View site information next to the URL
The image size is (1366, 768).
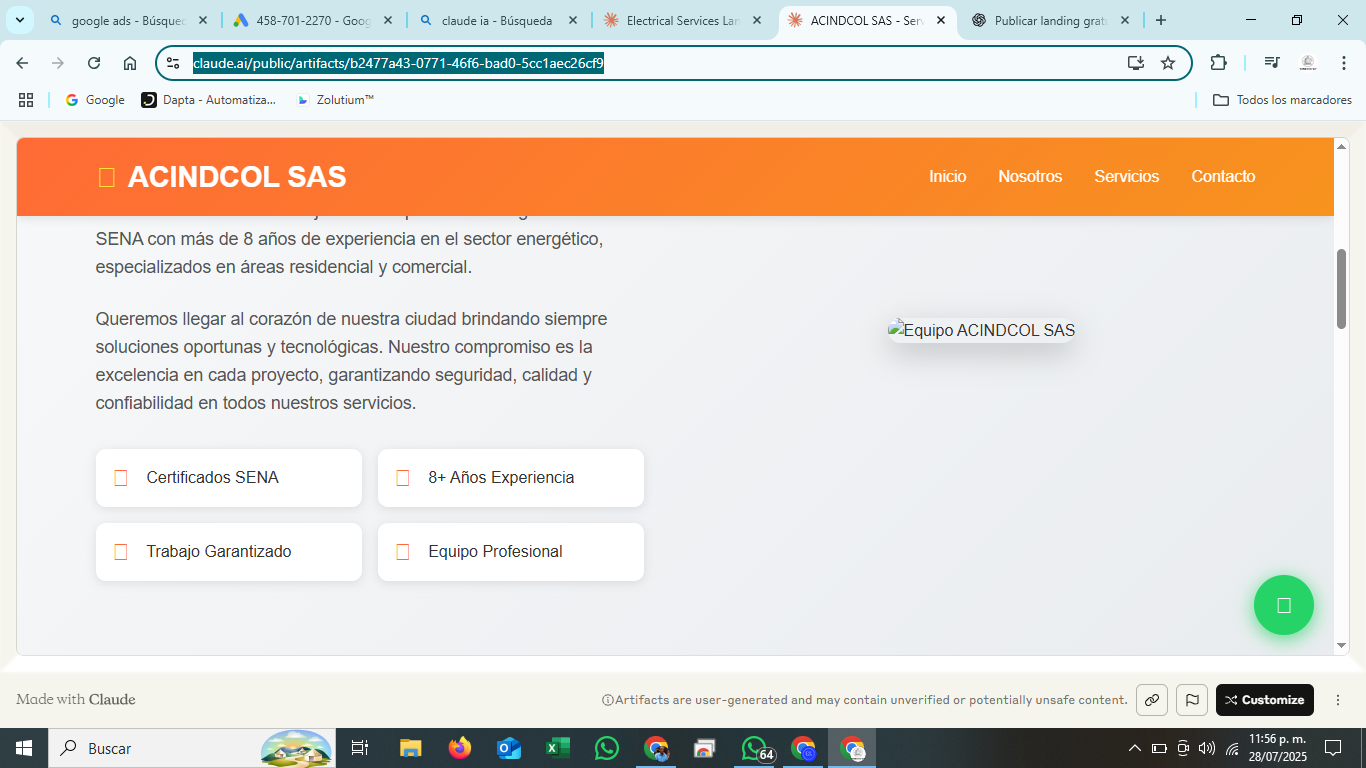pyautogui.click(x=173, y=63)
